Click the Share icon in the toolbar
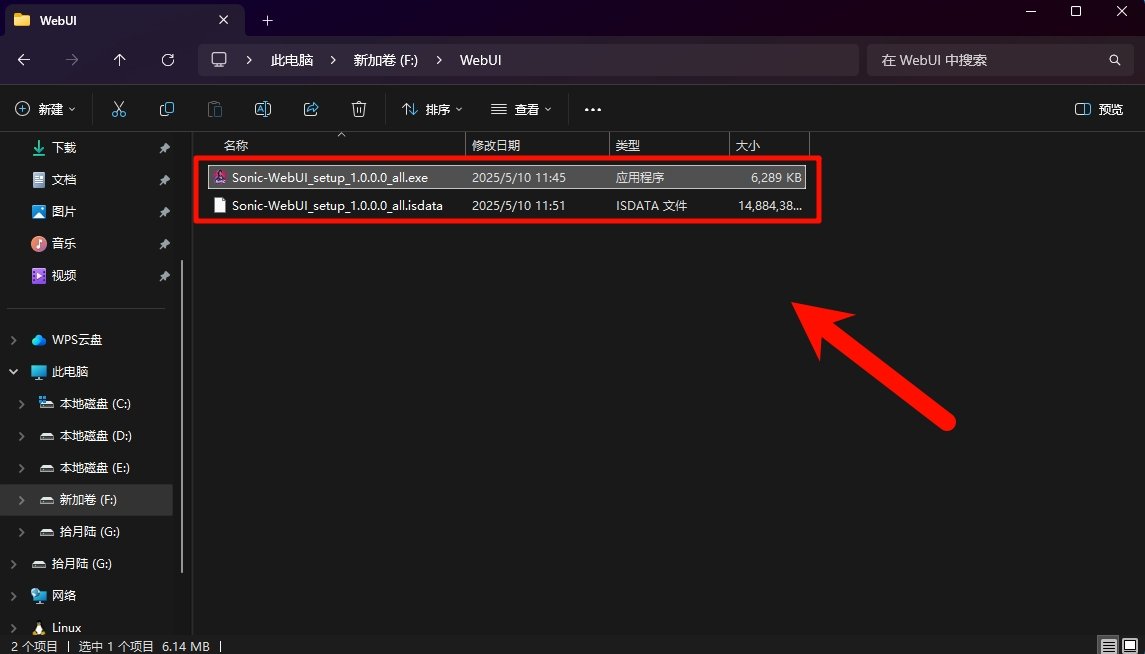1145x654 pixels. point(310,109)
